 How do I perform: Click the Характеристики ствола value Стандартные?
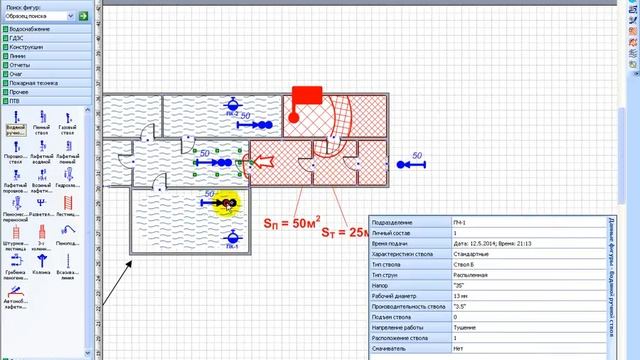click(529, 254)
